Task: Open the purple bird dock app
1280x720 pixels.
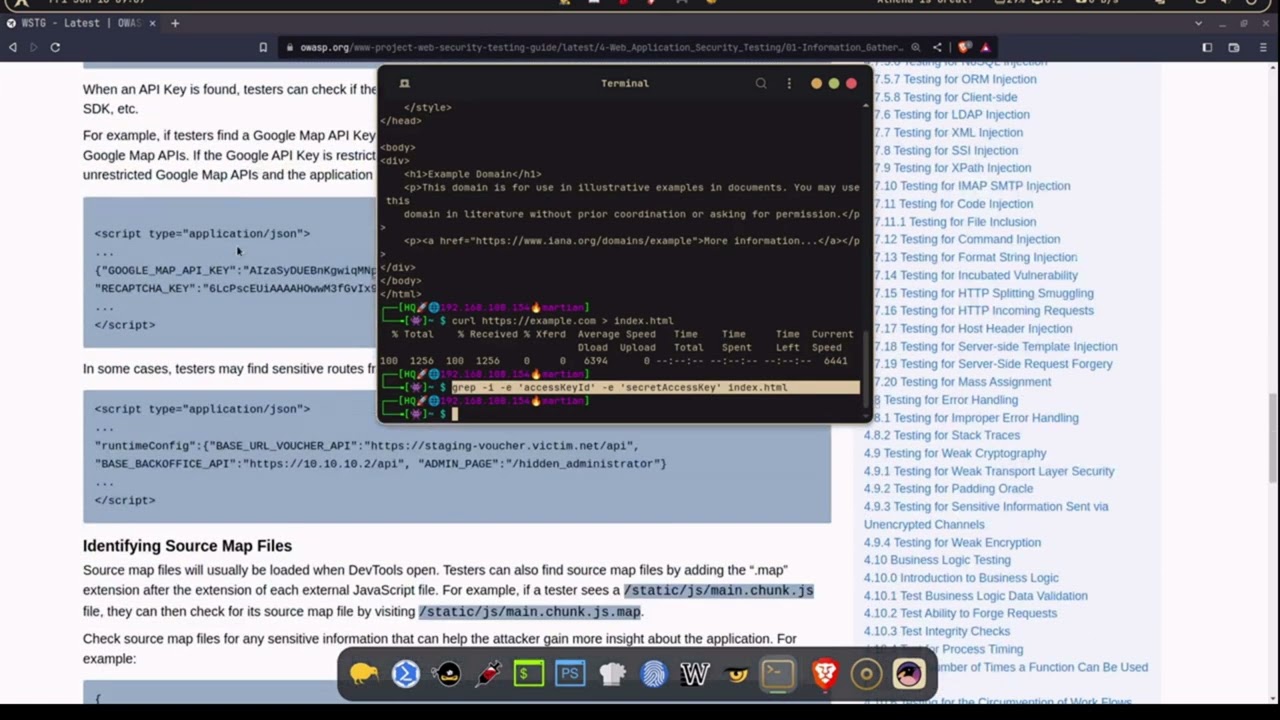Action: coord(909,674)
